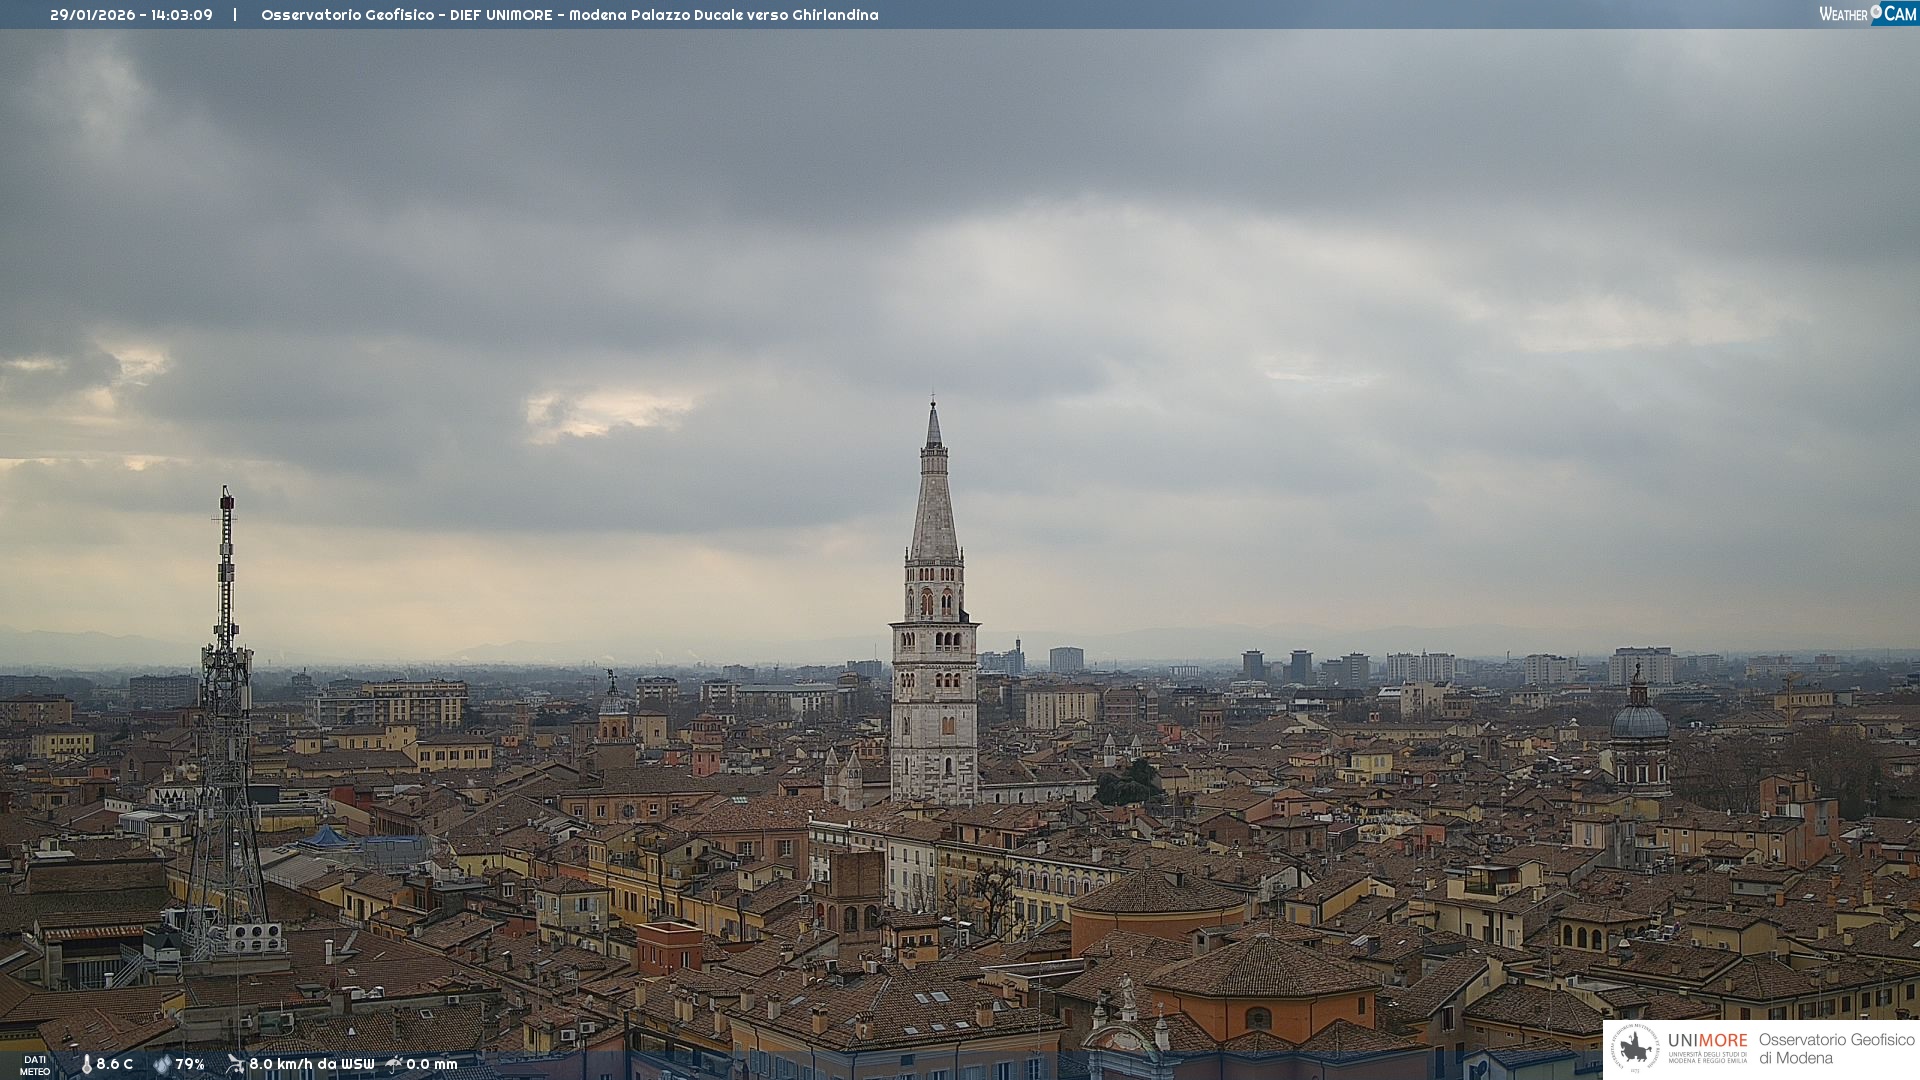Click the humidity water drops icon

(161, 1064)
